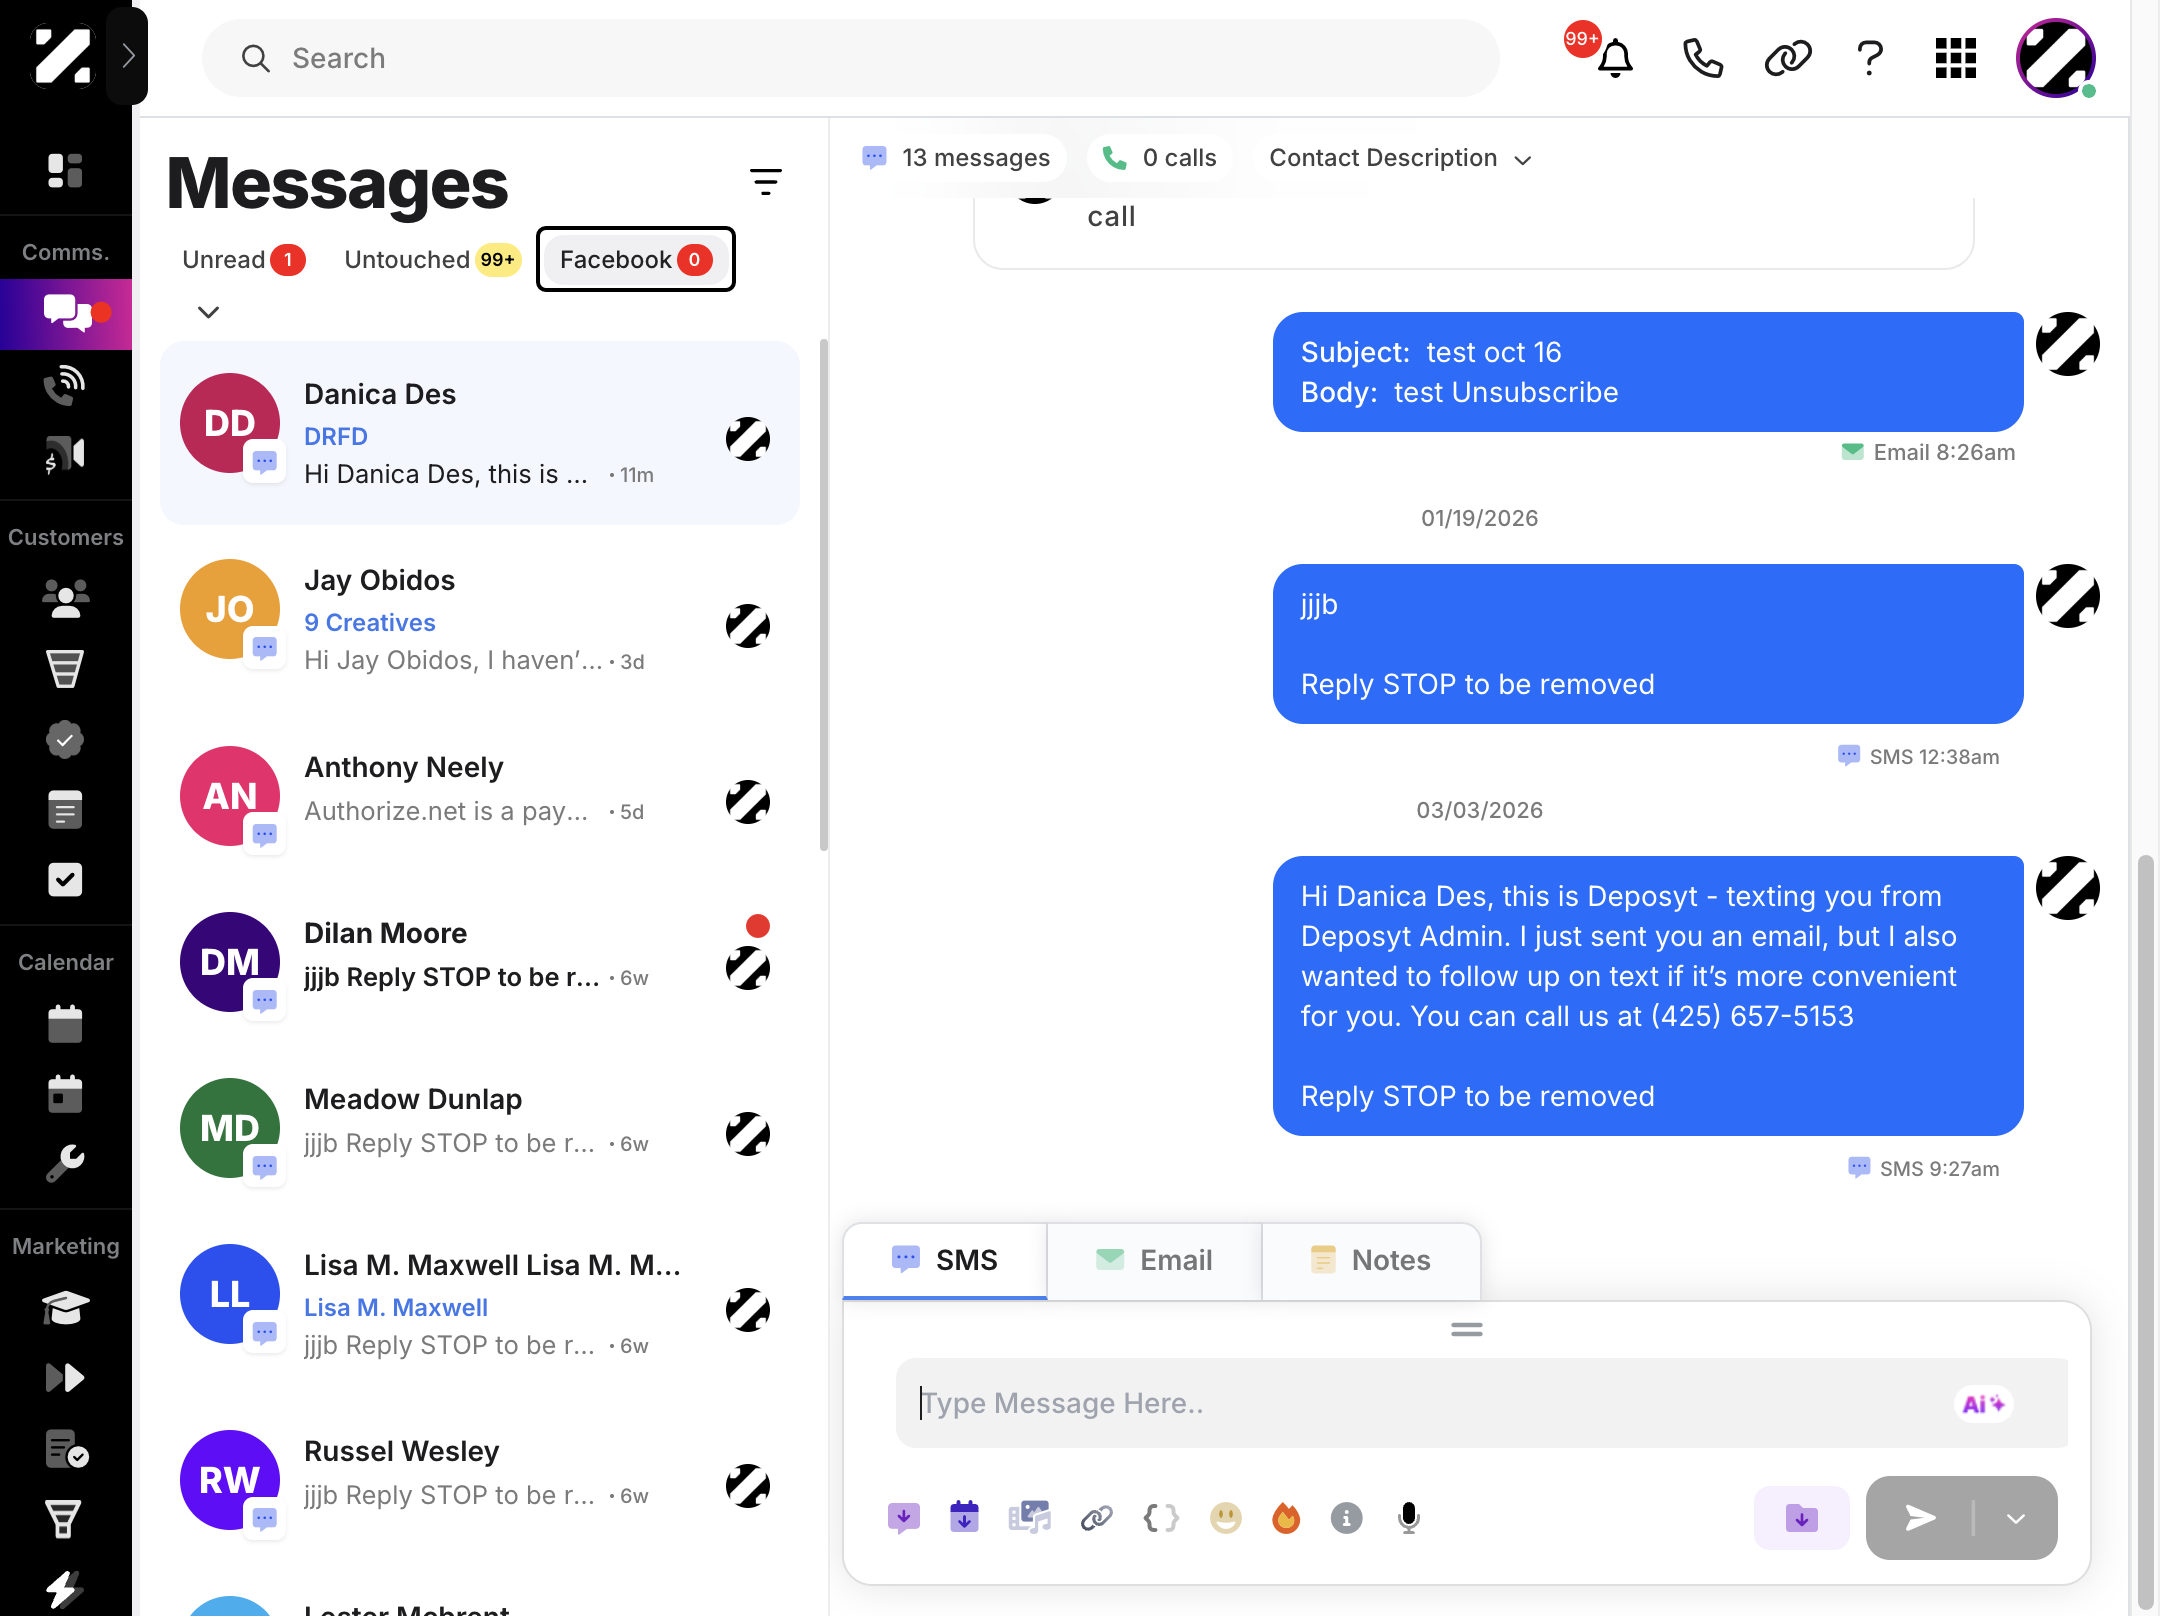
Task: Expand the chevron below message filters
Action: [x=208, y=312]
